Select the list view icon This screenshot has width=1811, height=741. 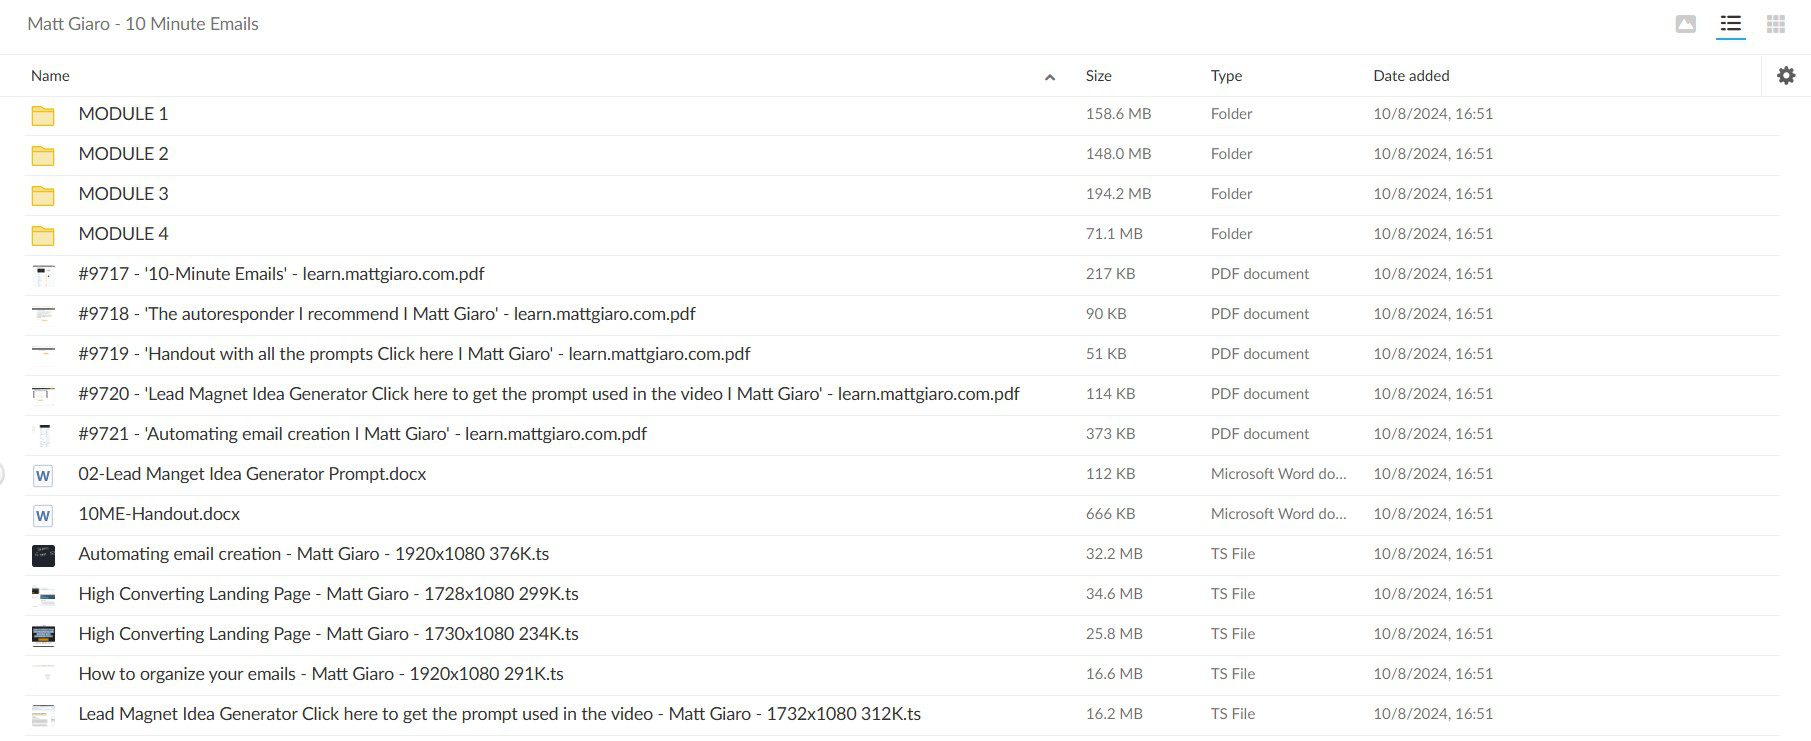click(1730, 24)
